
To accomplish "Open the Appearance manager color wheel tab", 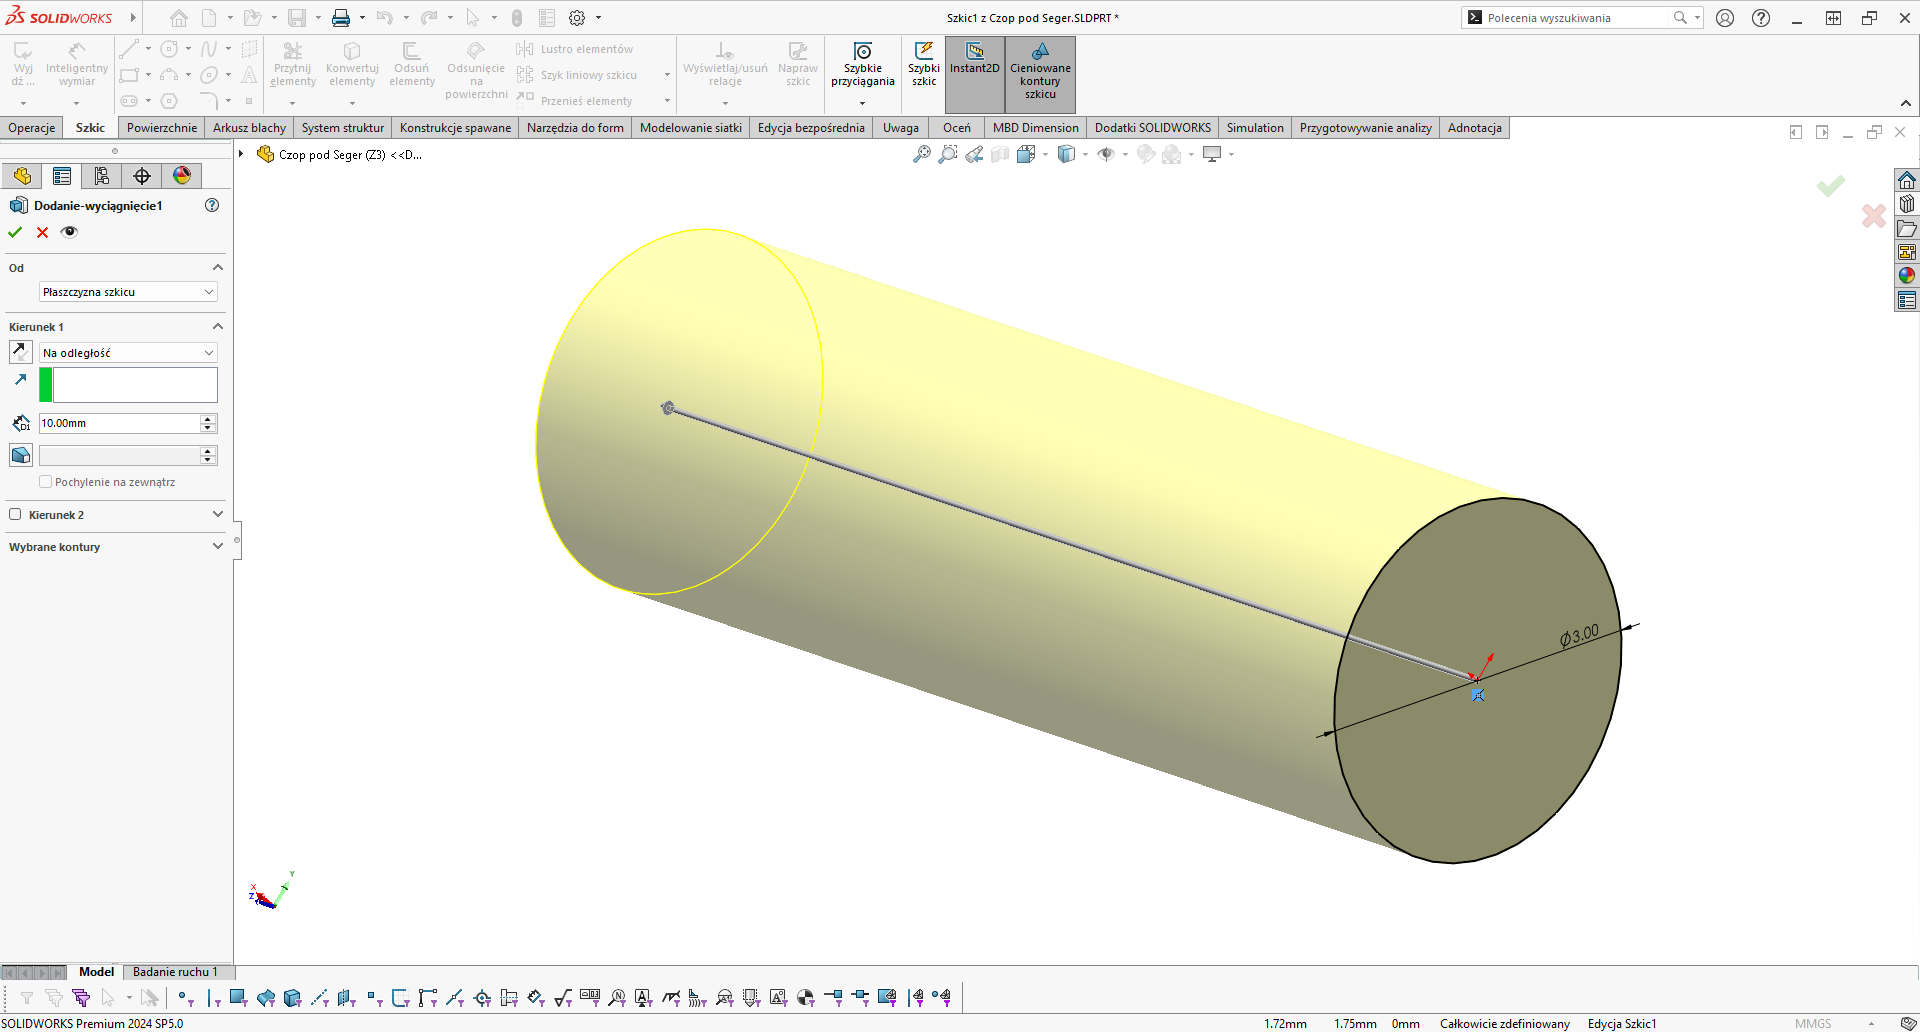I will click(182, 176).
